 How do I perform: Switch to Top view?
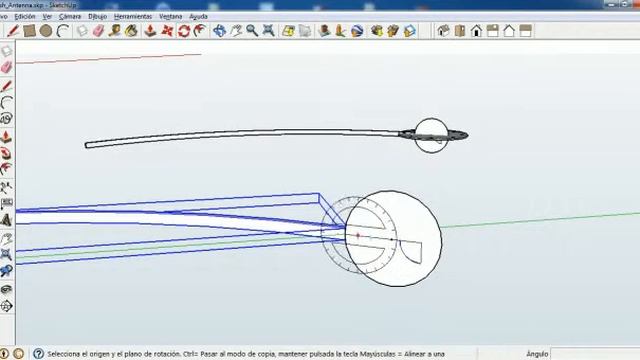tap(460, 31)
